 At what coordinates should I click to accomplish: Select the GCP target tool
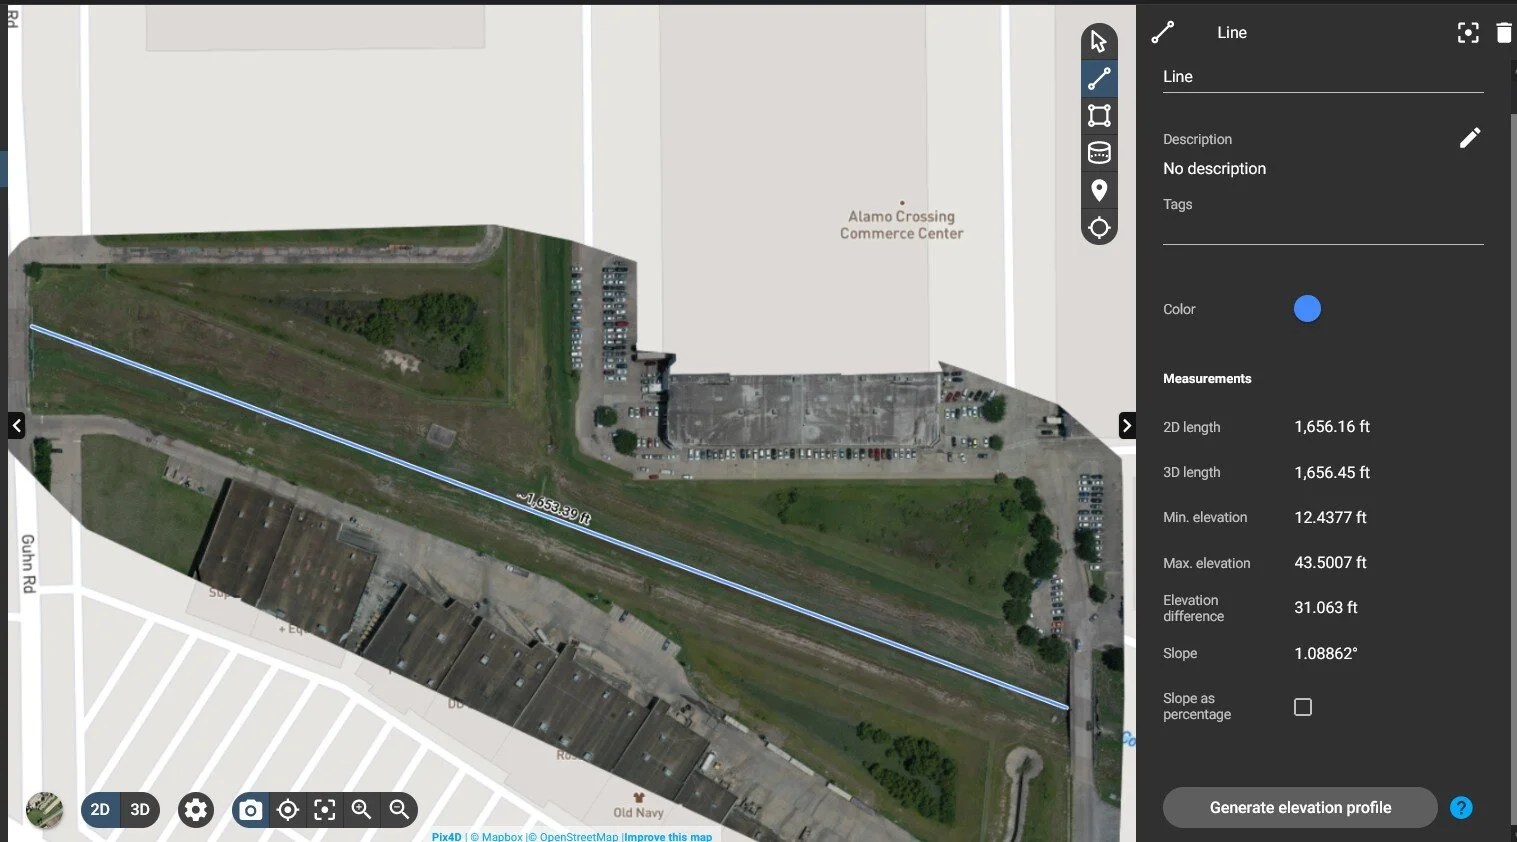click(1099, 227)
